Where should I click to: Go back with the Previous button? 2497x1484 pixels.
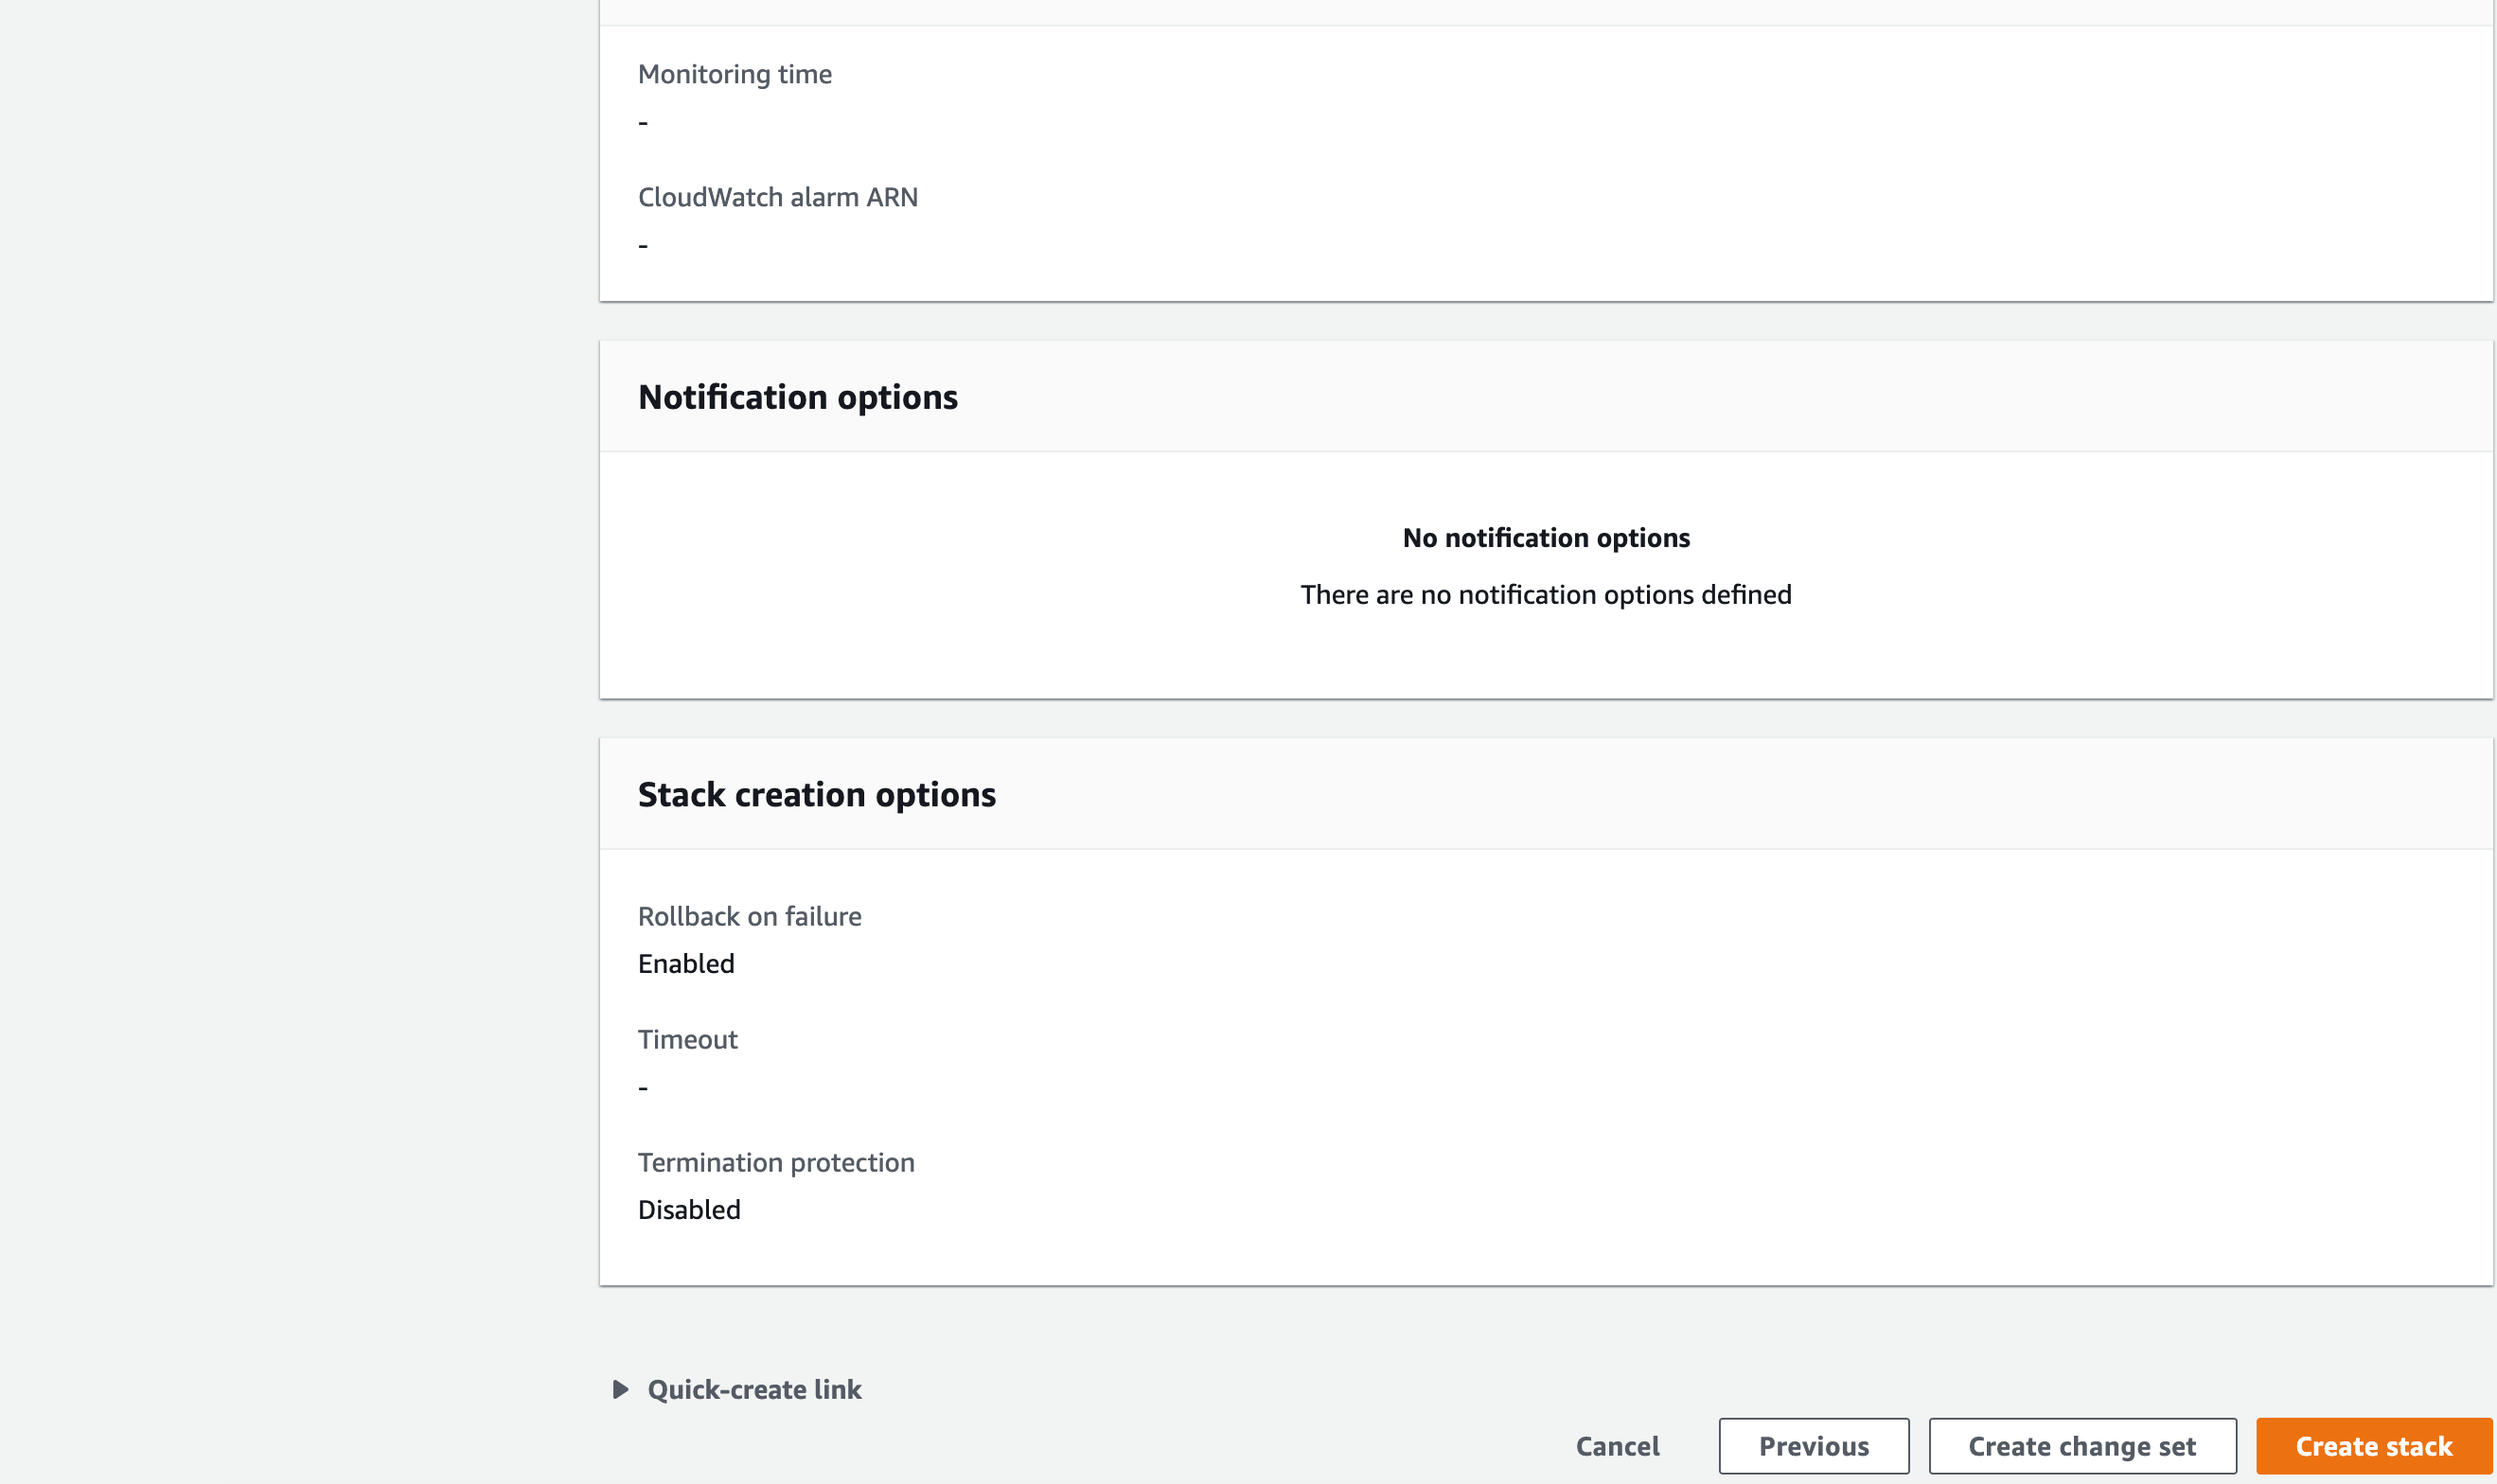coord(1814,1446)
